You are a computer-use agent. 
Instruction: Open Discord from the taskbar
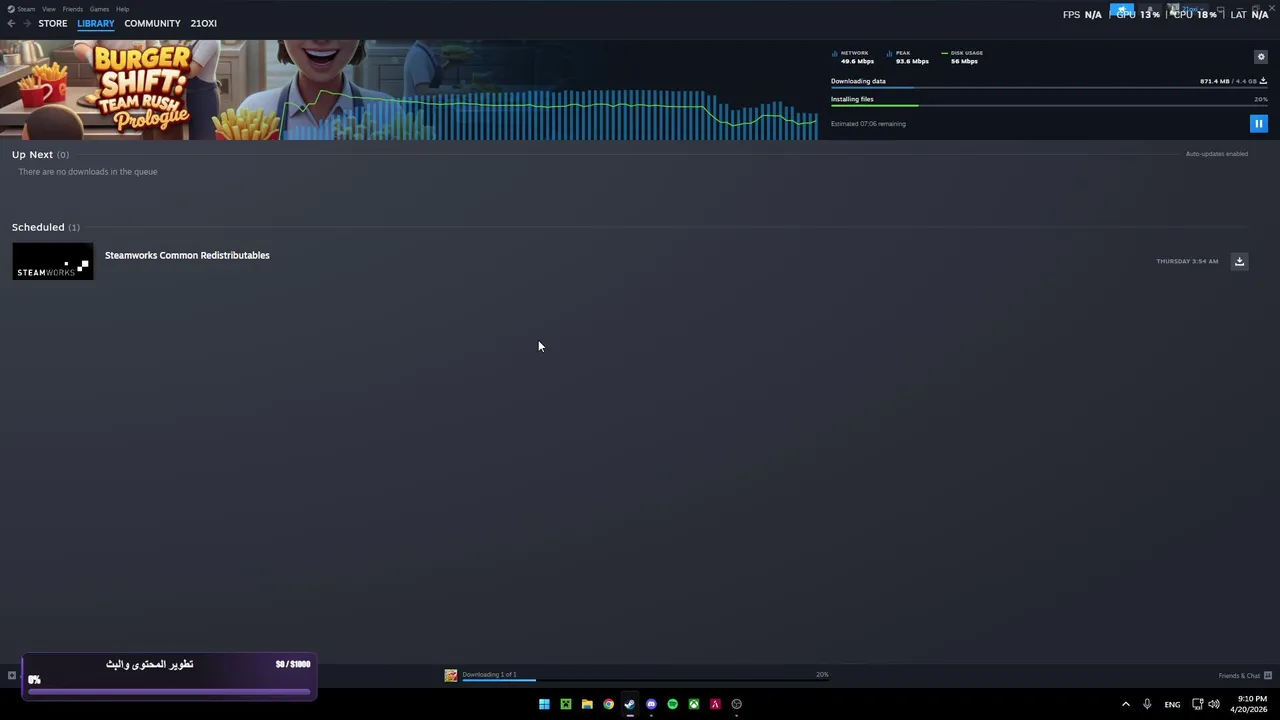click(x=651, y=704)
